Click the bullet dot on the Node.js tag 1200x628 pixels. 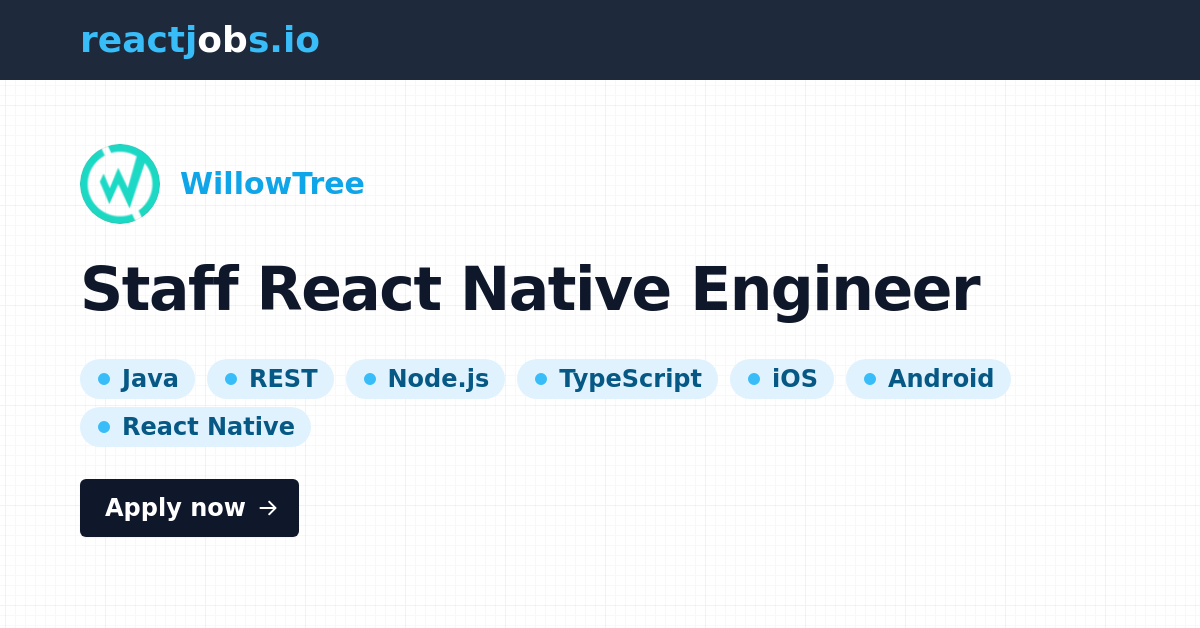click(370, 379)
